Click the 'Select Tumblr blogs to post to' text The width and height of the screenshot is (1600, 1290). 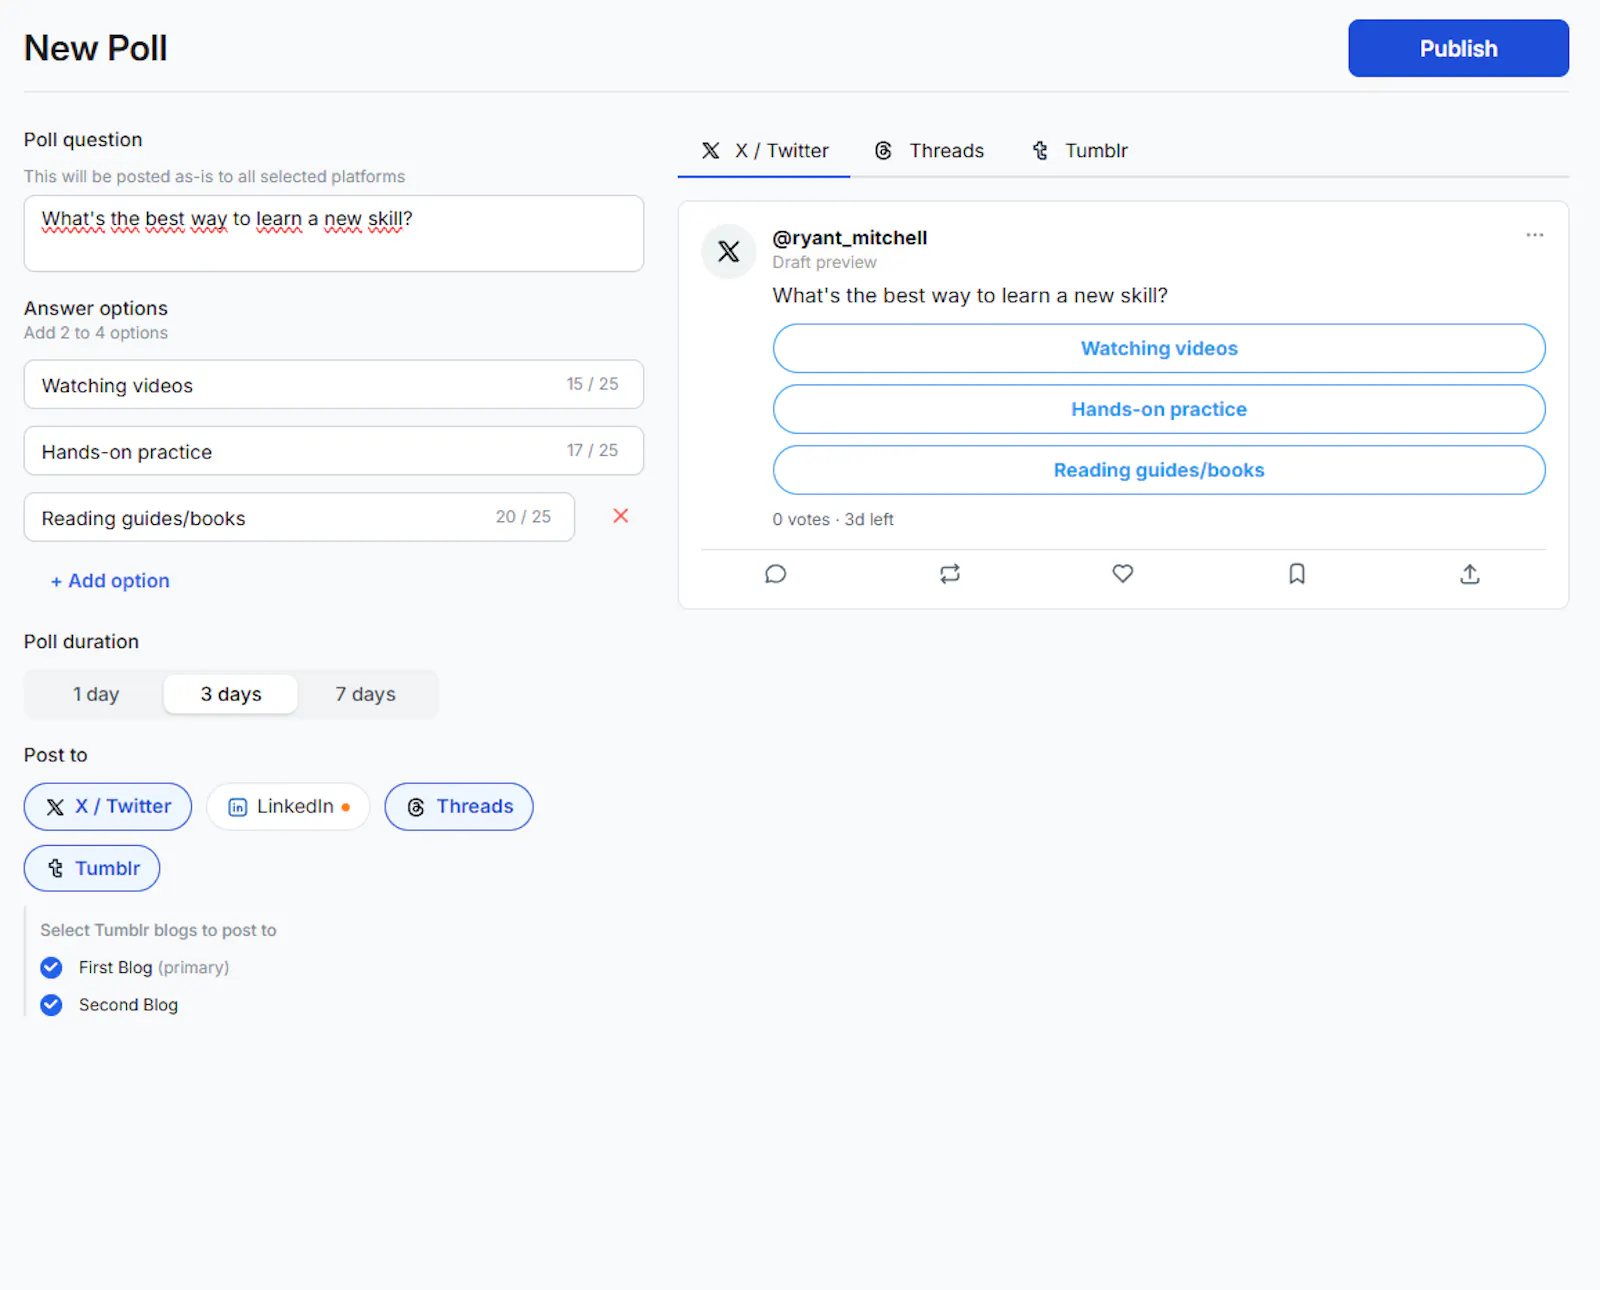(158, 930)
